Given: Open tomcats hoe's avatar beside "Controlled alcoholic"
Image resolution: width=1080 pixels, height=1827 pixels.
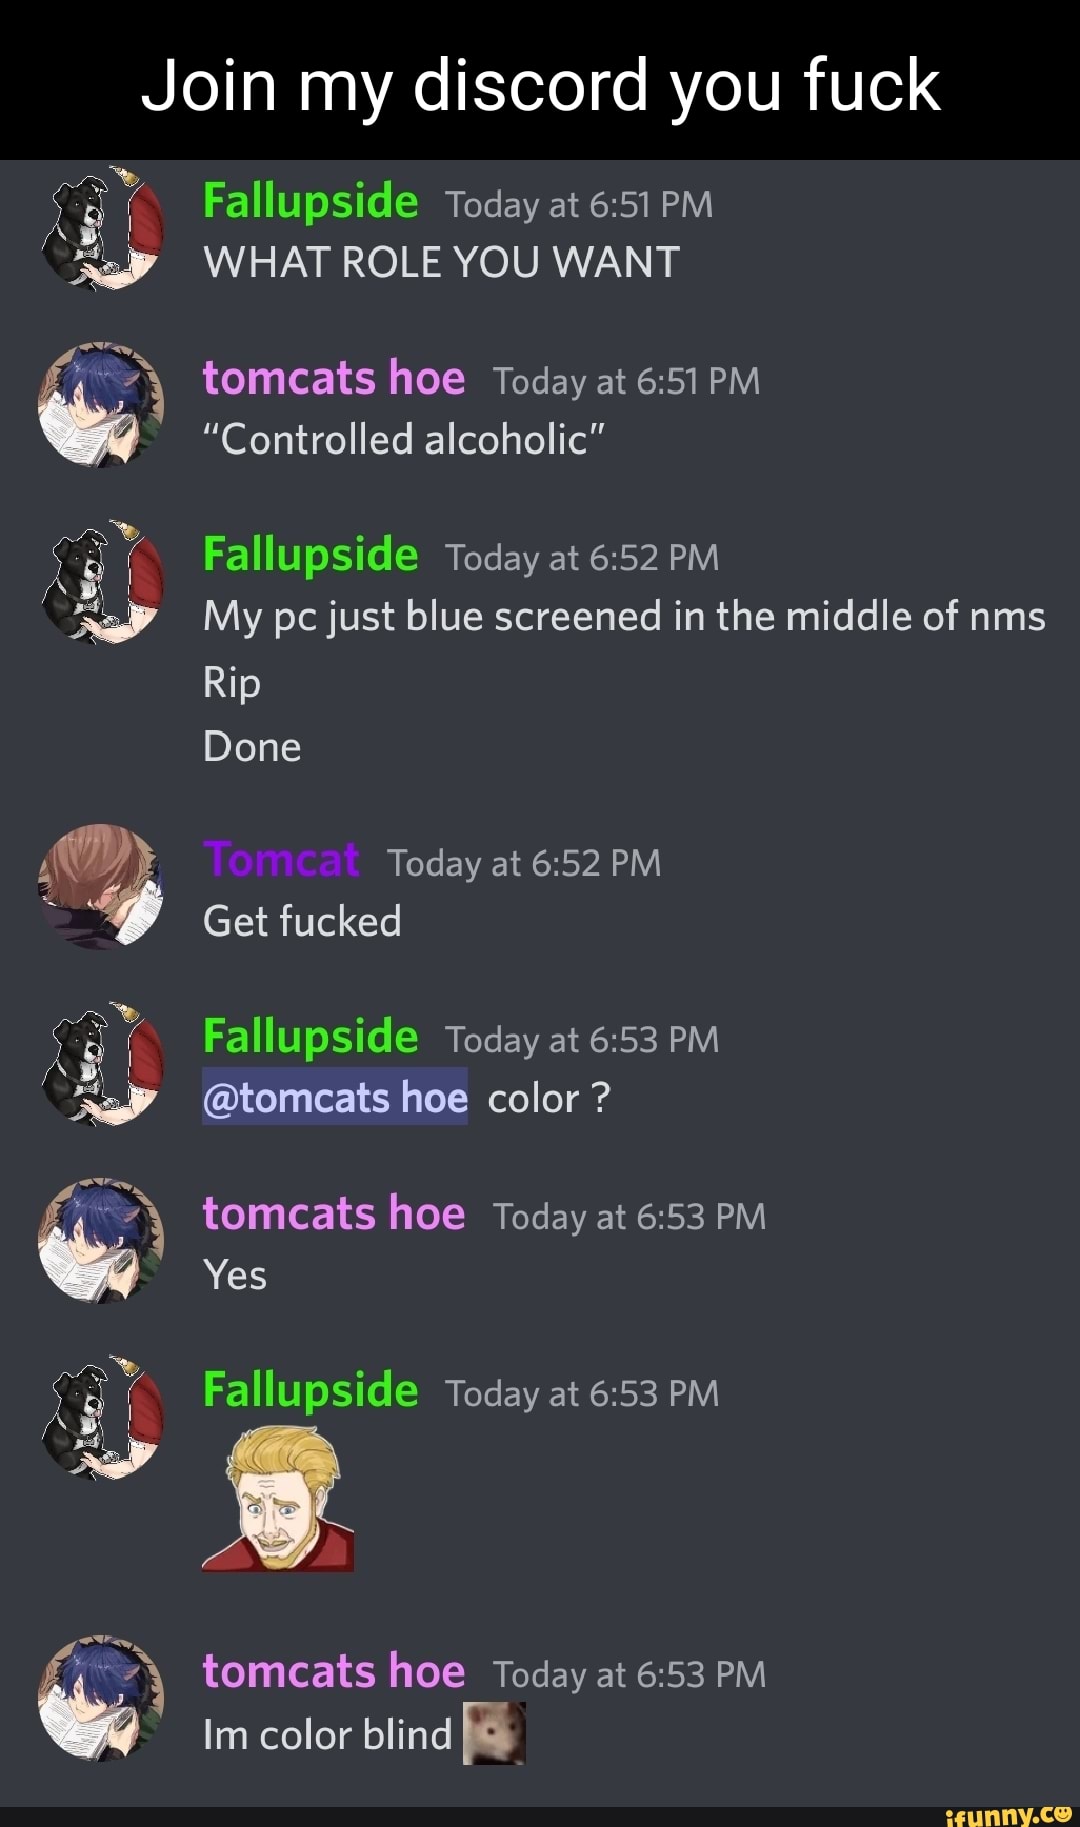Looking at the screenshot, I should (x=101, y=404).
